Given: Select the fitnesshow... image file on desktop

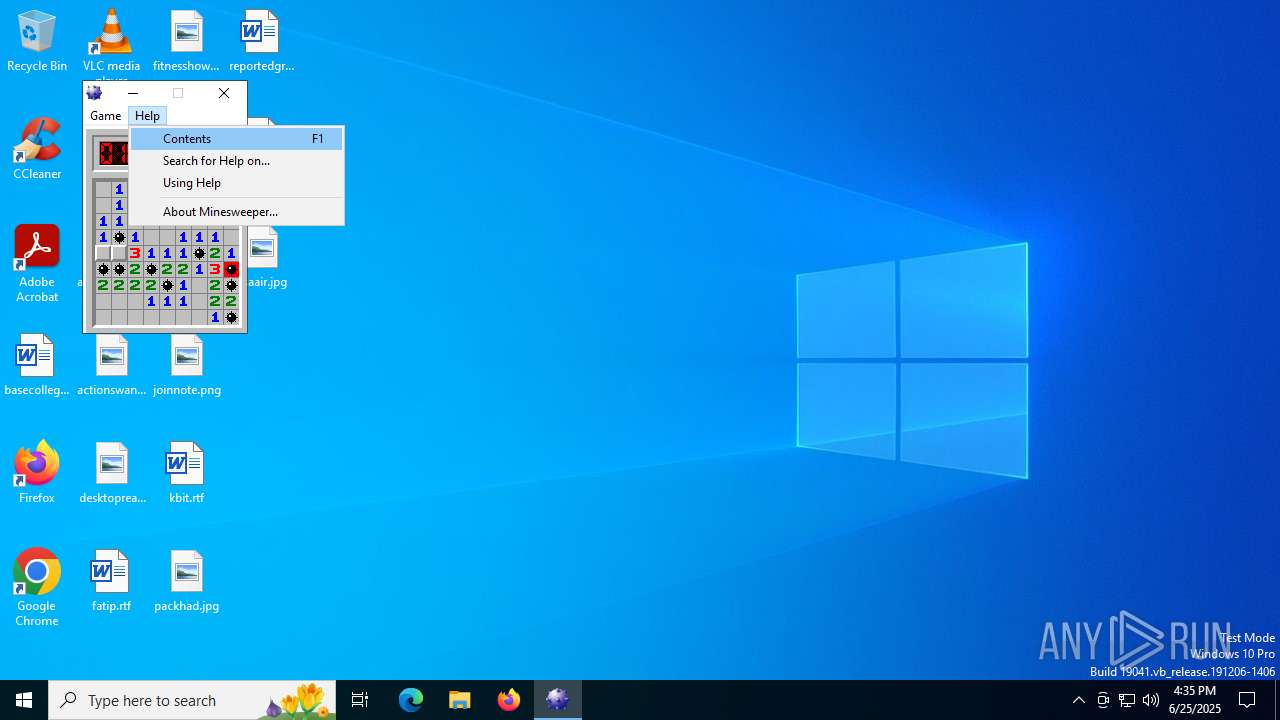Looking at the screenshot, I should point(186,42).
